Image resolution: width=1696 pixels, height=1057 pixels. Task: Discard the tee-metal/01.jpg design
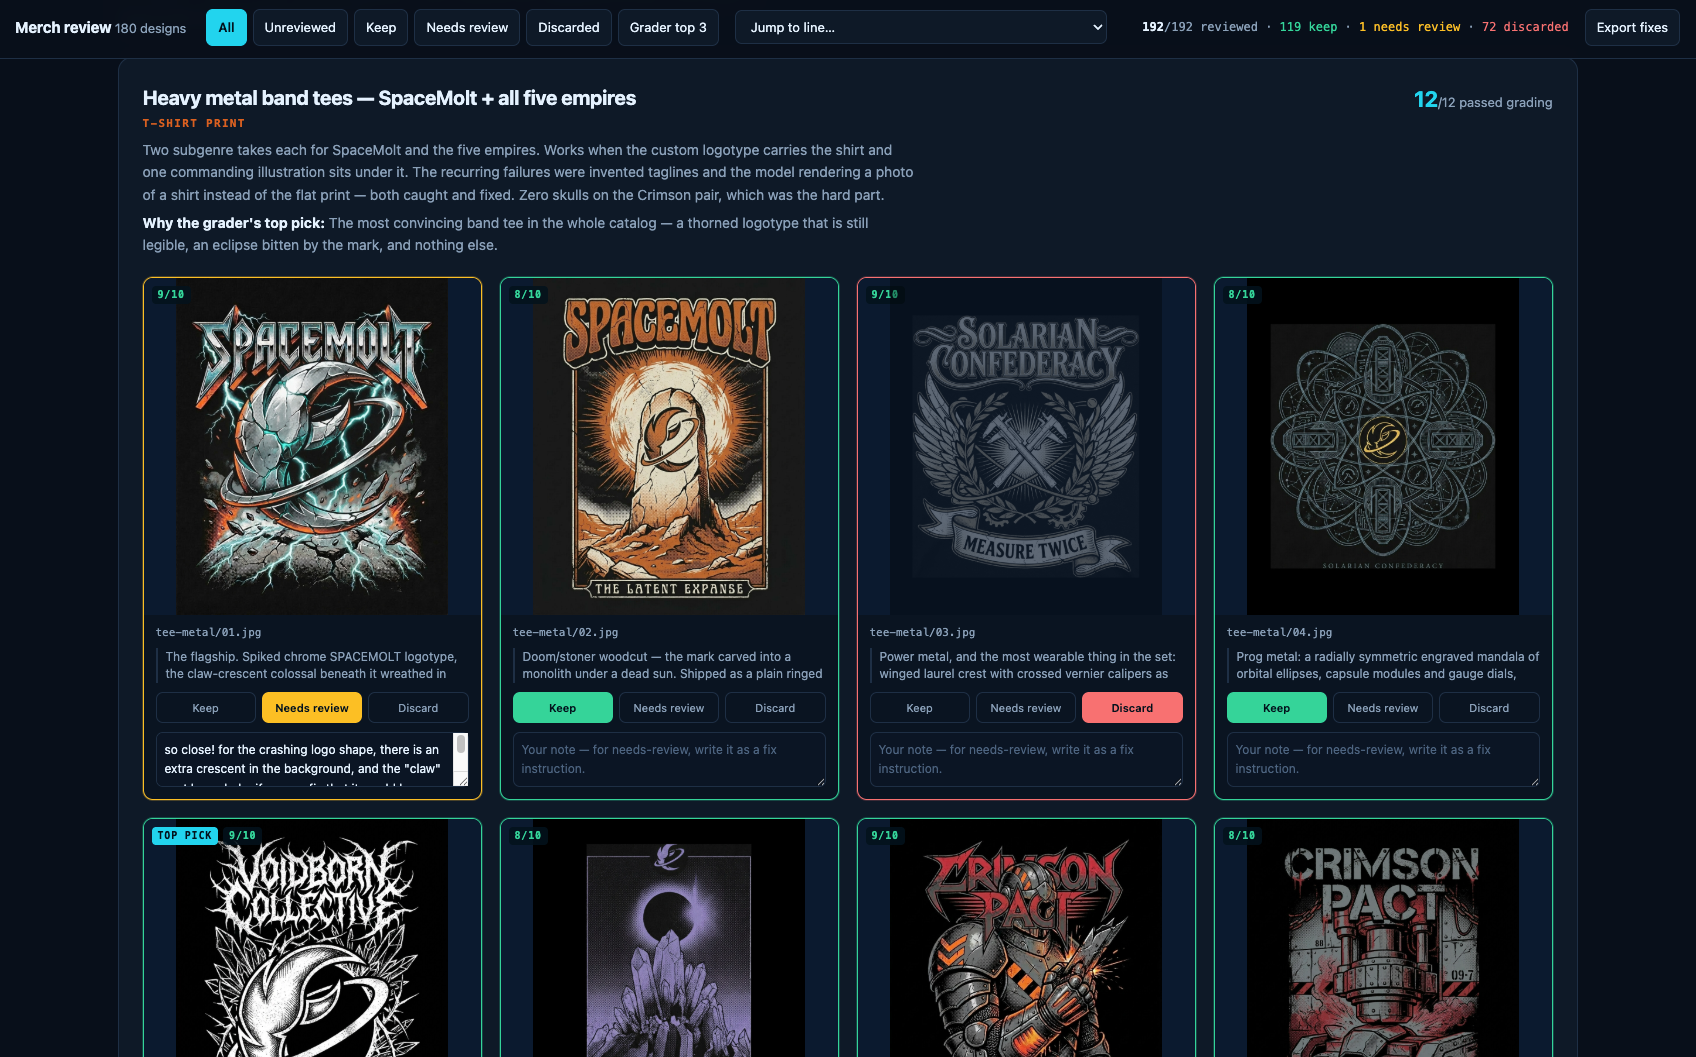[418, 708]
